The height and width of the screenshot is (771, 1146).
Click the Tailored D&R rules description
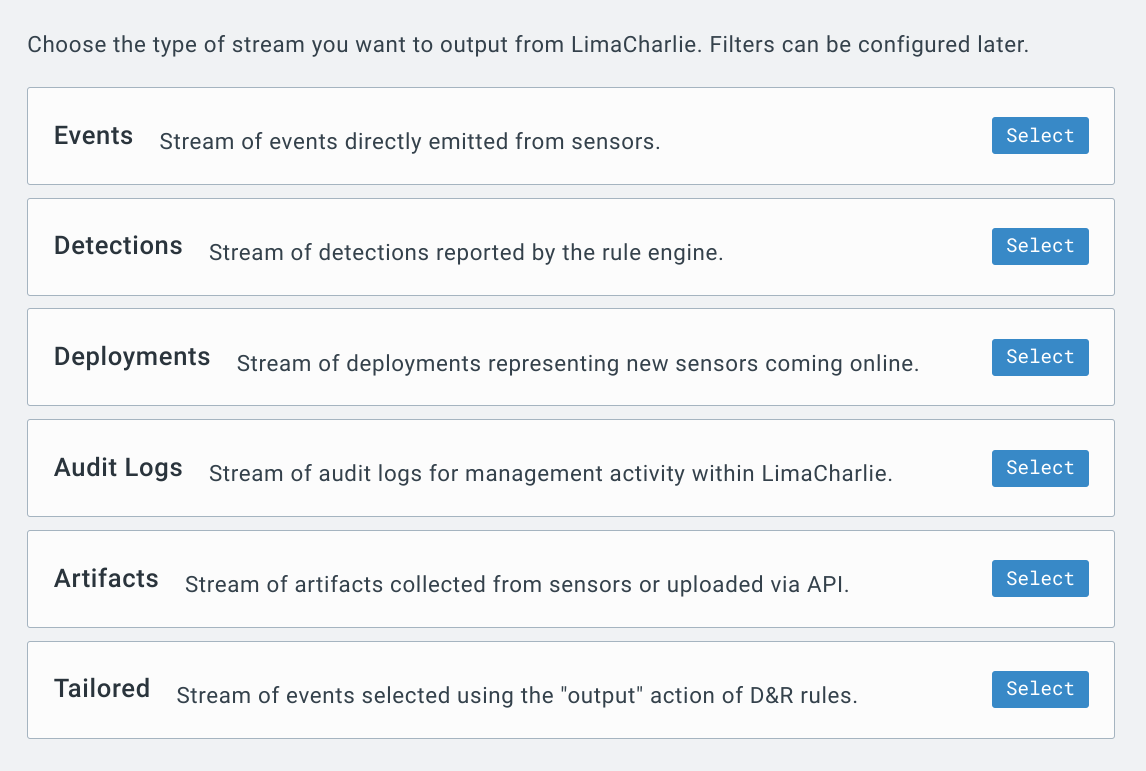(x=517, y=696)
